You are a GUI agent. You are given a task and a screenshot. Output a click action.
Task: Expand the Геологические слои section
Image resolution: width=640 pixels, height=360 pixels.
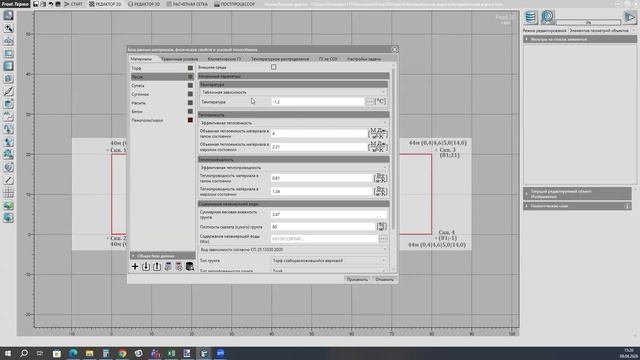[577, 206]
